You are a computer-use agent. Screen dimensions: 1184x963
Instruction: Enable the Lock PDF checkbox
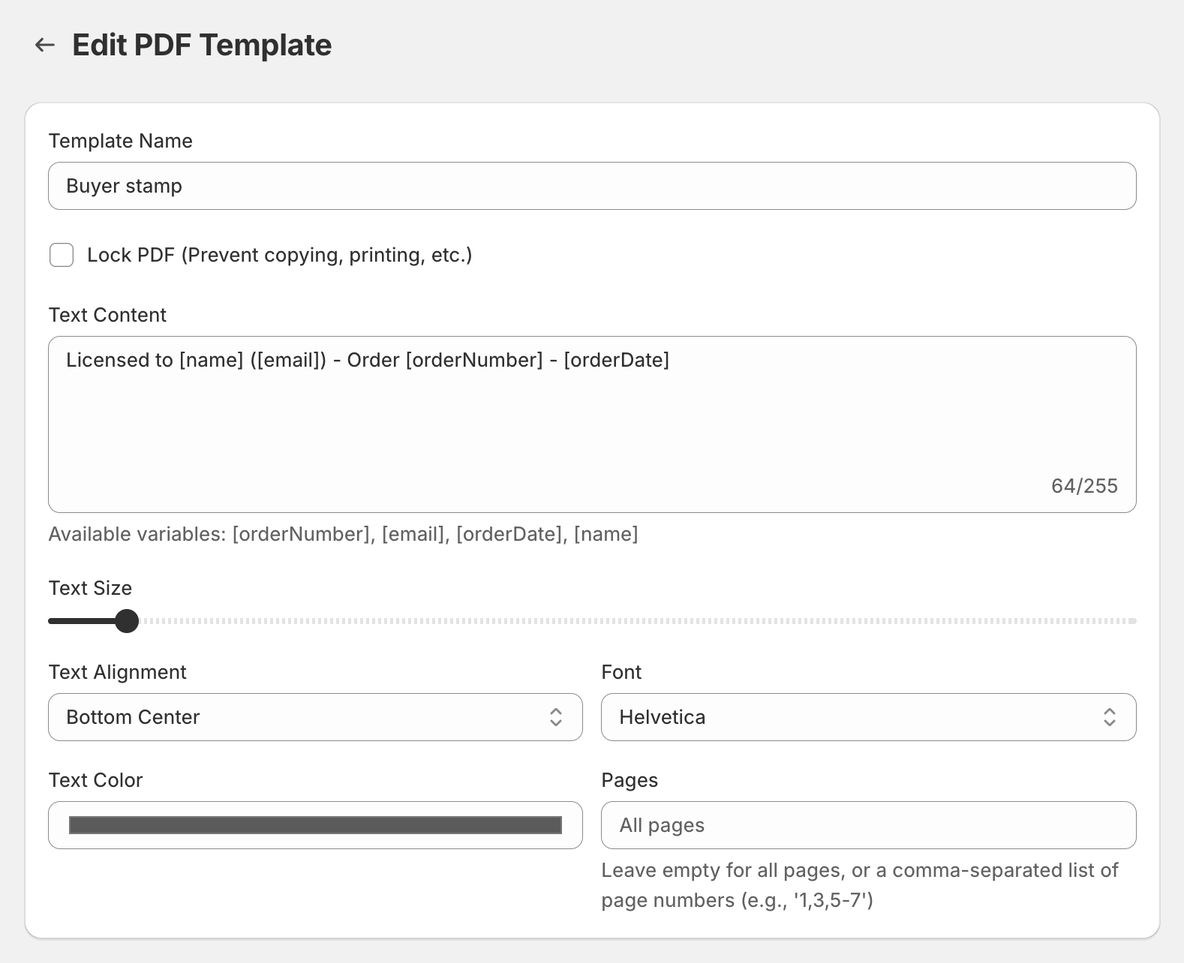click(x=62, y=255)
